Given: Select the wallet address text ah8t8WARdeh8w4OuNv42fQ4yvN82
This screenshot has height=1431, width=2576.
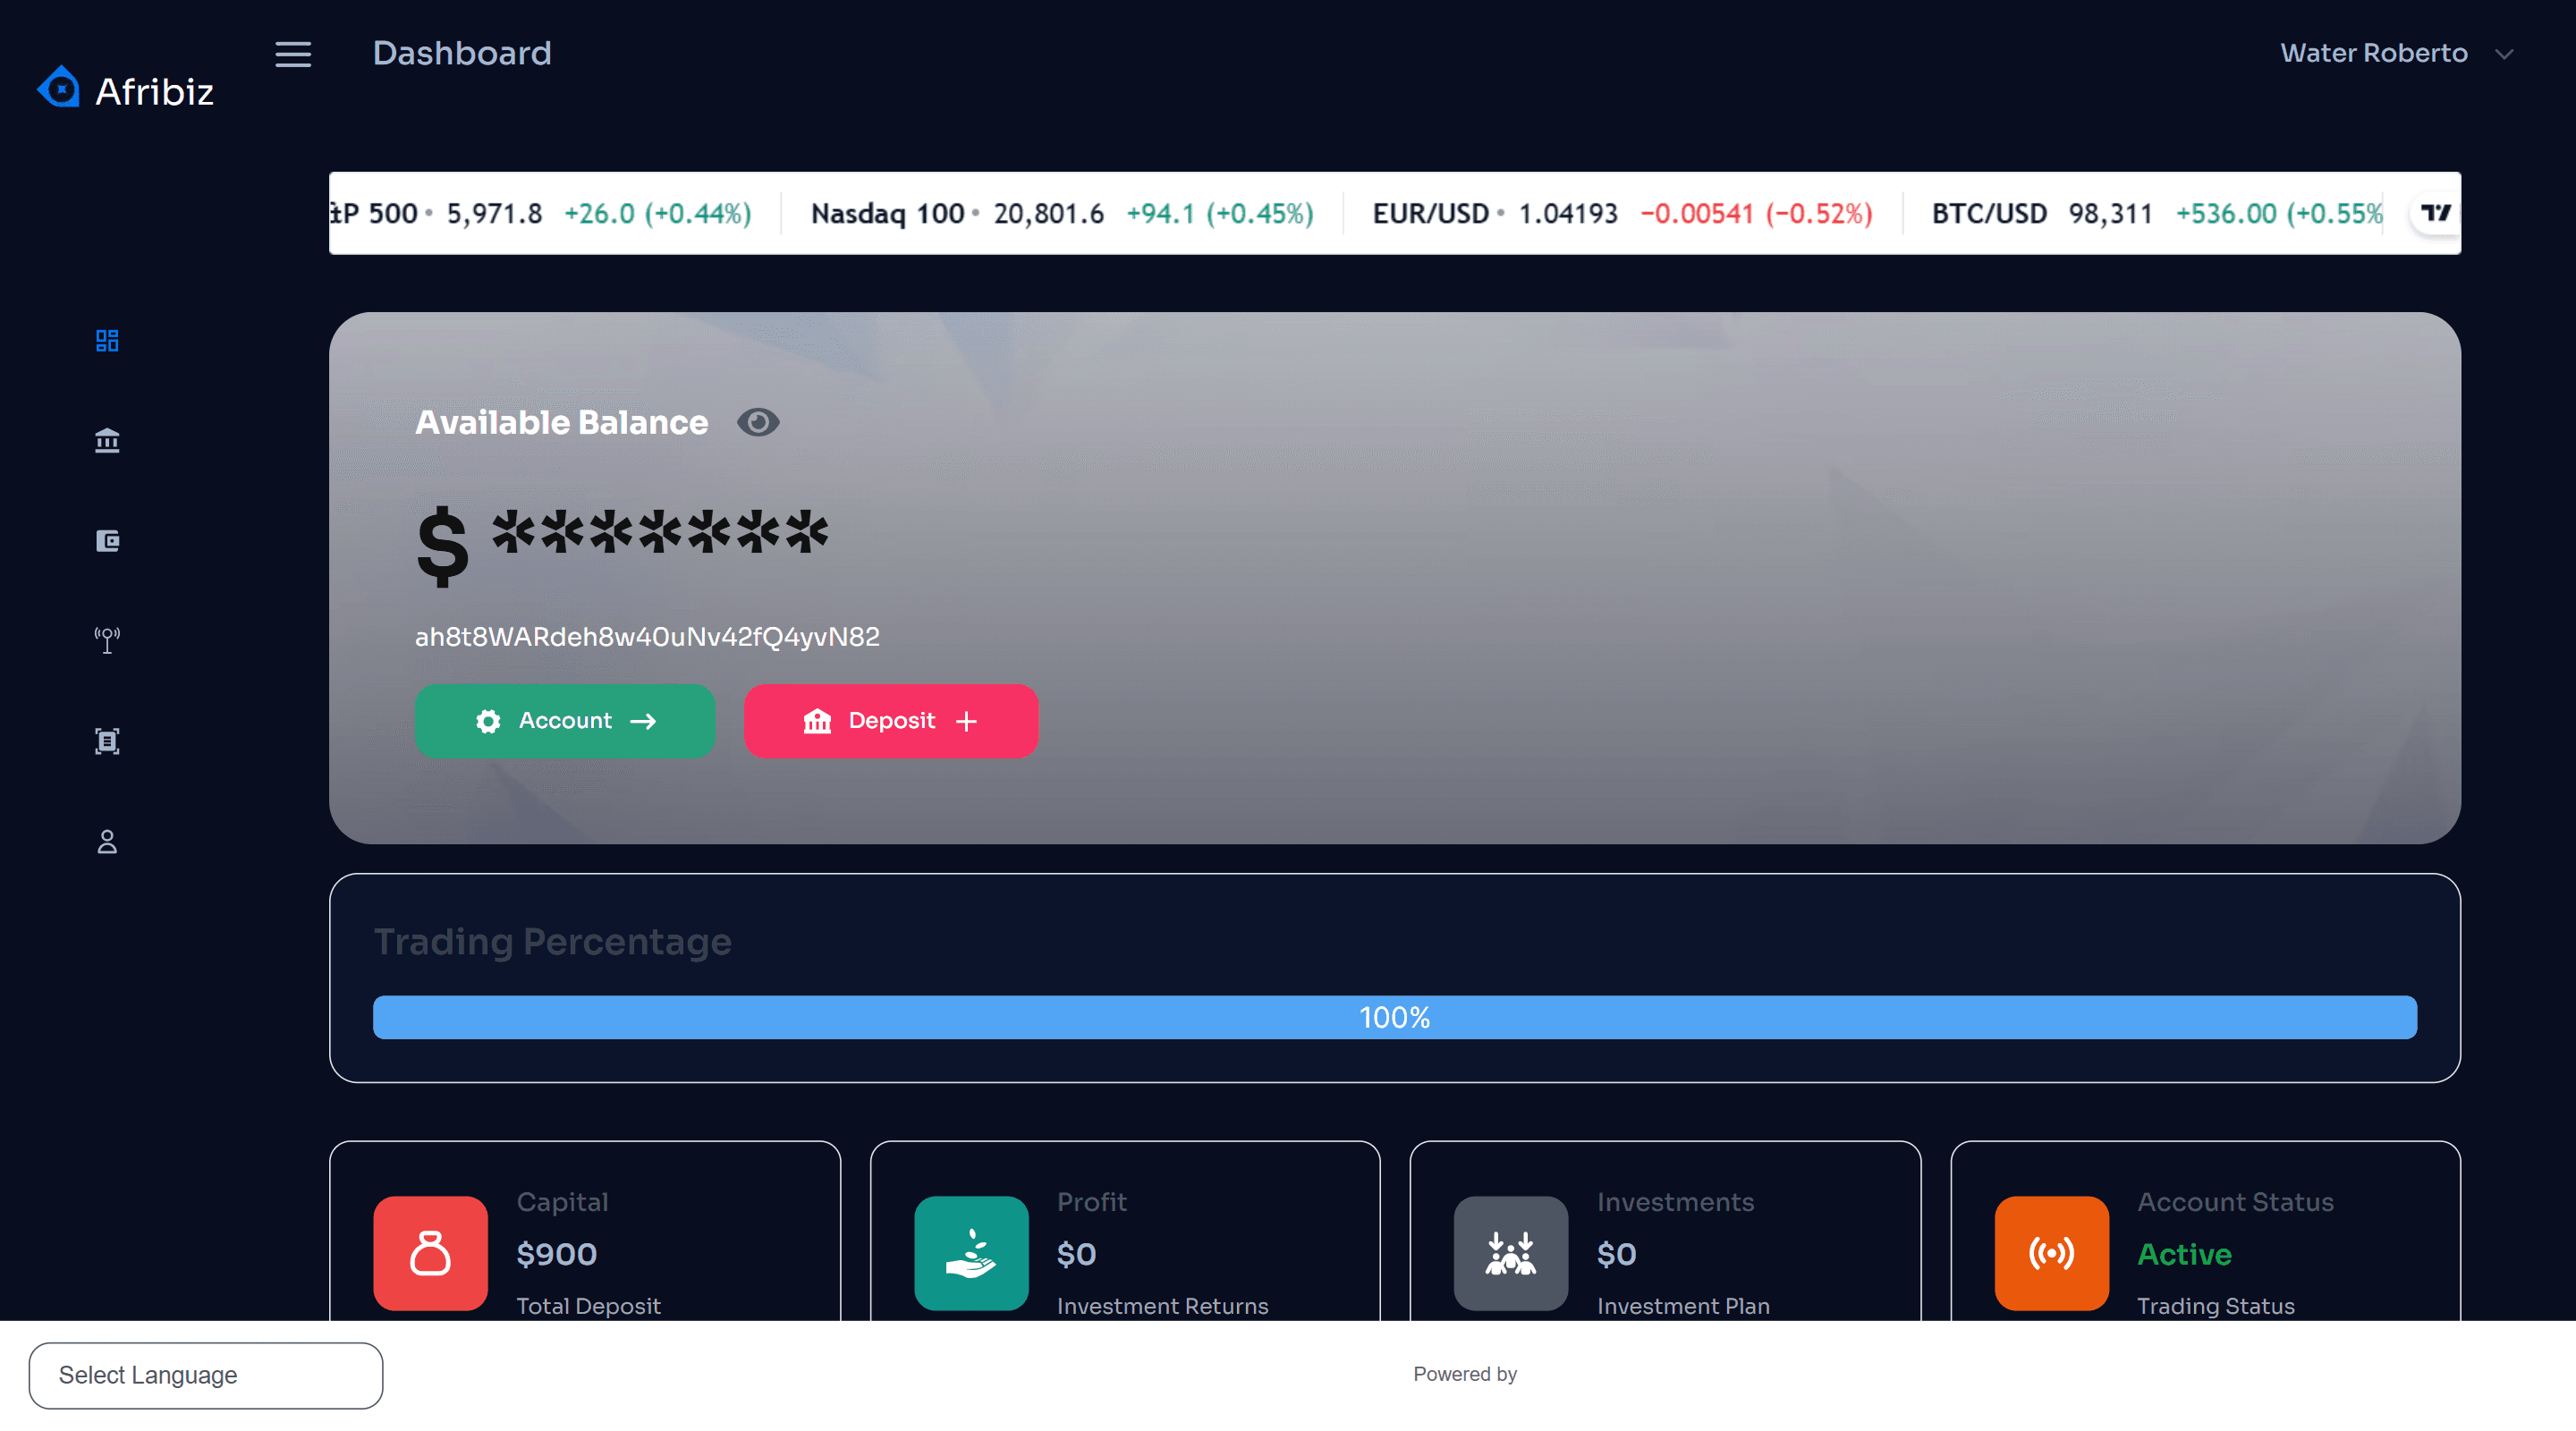Looking at the screenshot, I should tap(647, 636).
